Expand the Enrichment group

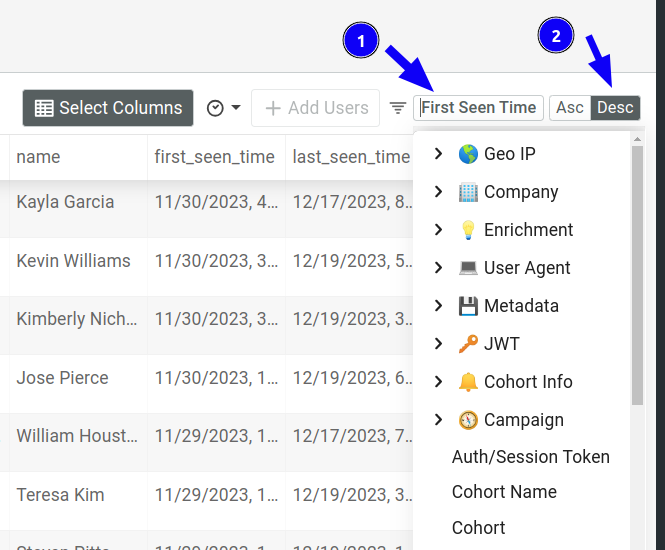pyautogui.click(x=439, y=229)
